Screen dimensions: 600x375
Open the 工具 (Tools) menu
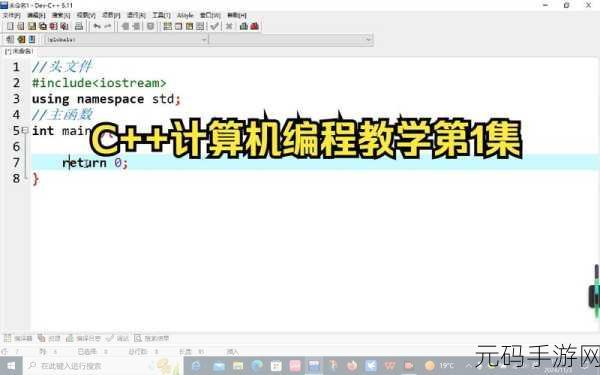pyautogui.click(x=161, y=15)
